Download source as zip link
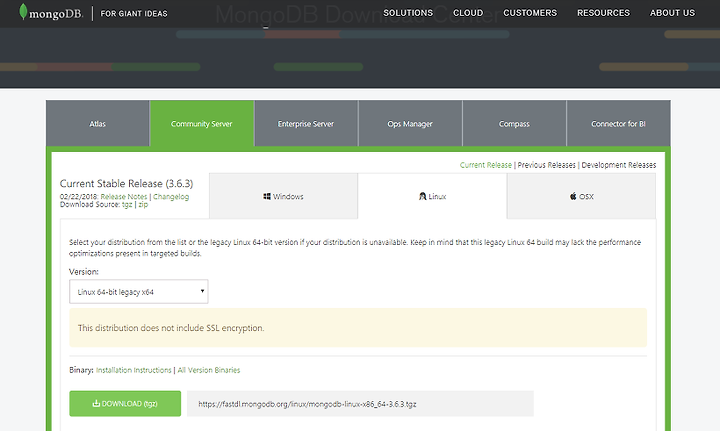 [x=143, y=205]
